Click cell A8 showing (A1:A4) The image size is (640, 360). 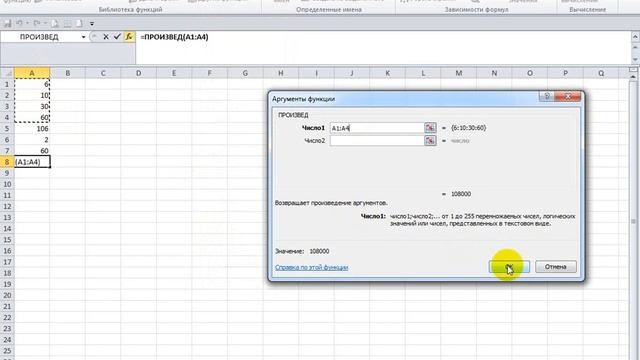32,162
